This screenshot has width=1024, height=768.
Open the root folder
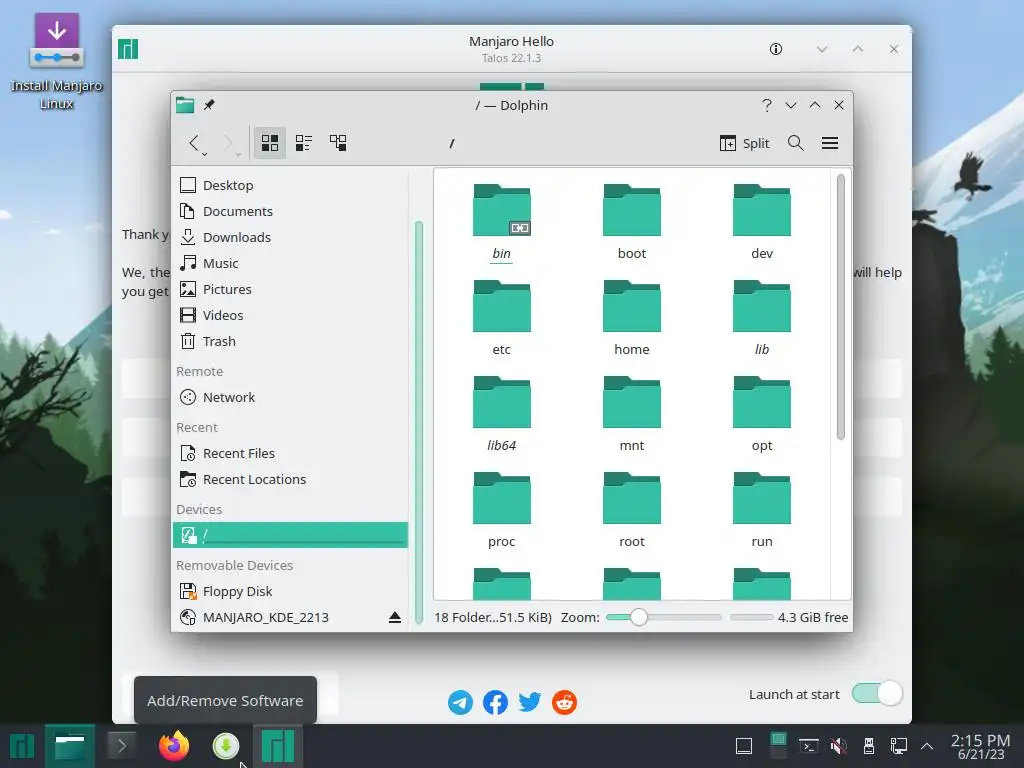pyautogui.click(x=632, y=510)
